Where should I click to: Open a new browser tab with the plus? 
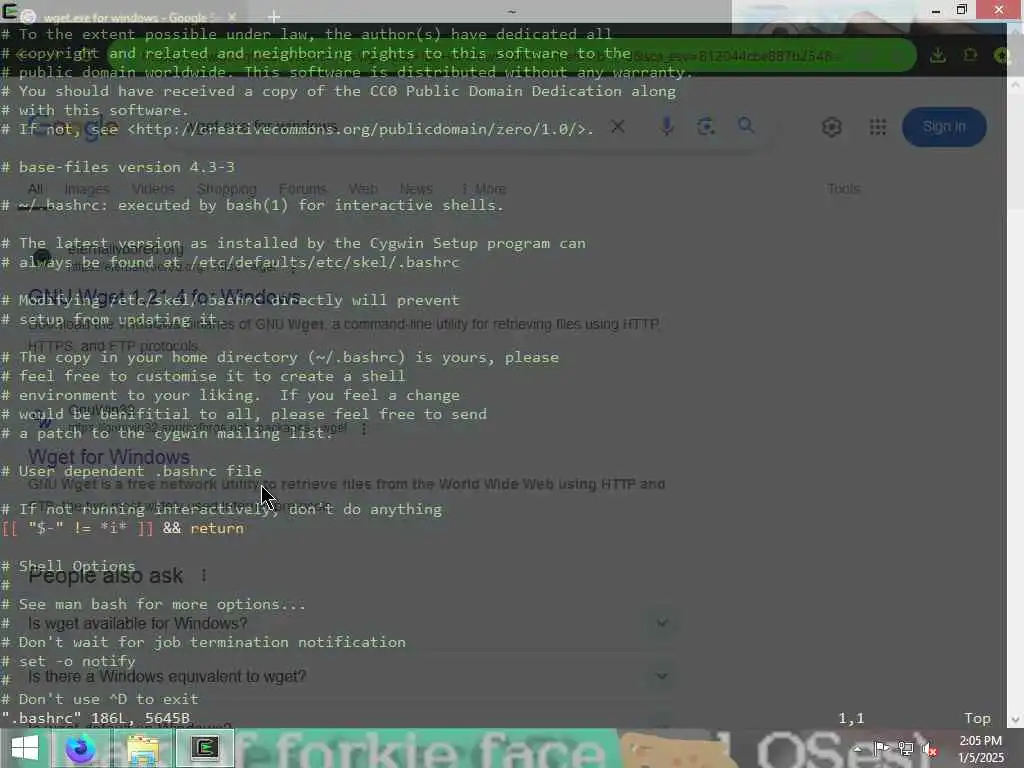(x=274, y=17)
